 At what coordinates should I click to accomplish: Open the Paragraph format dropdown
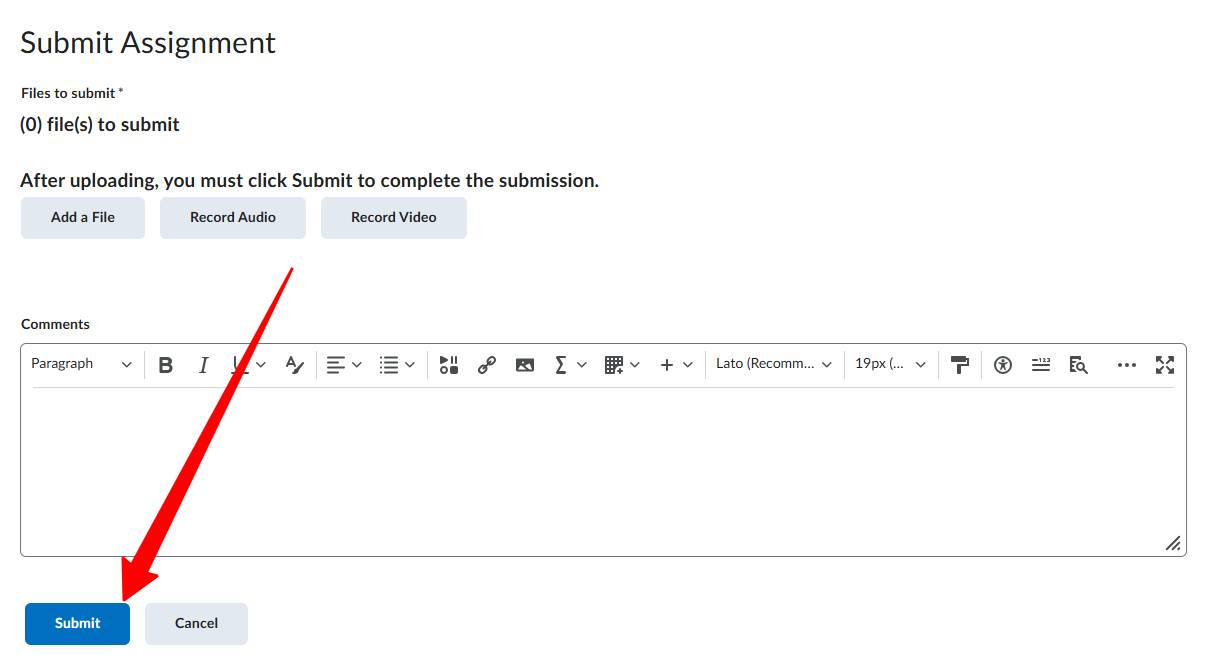point(82,364)
